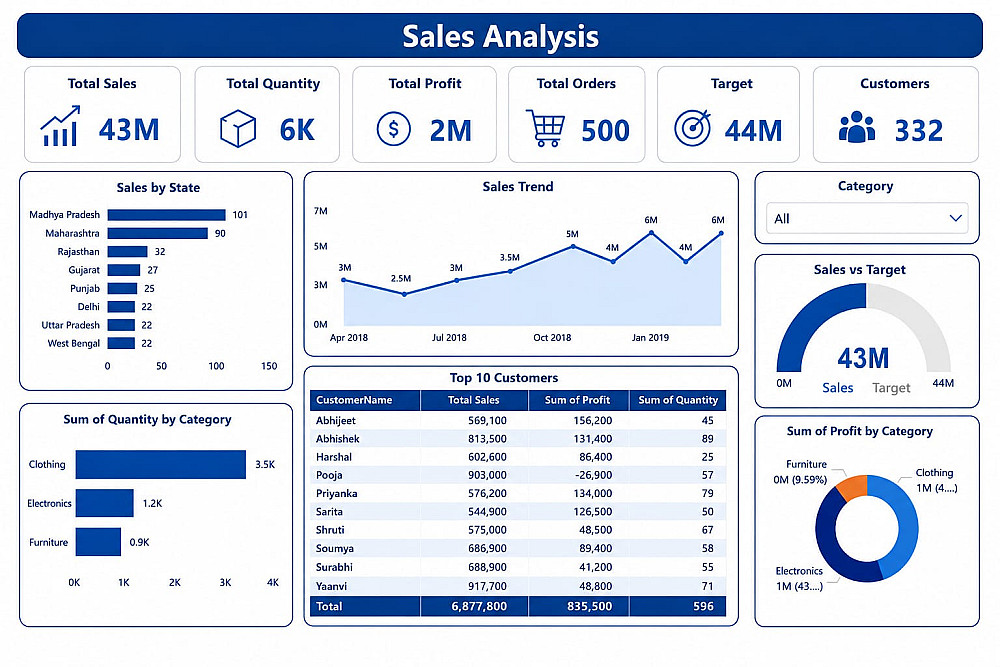
Task: Click the Total Profit dollar coin icon
Action: pyautogui.click(x=393, y=129)
